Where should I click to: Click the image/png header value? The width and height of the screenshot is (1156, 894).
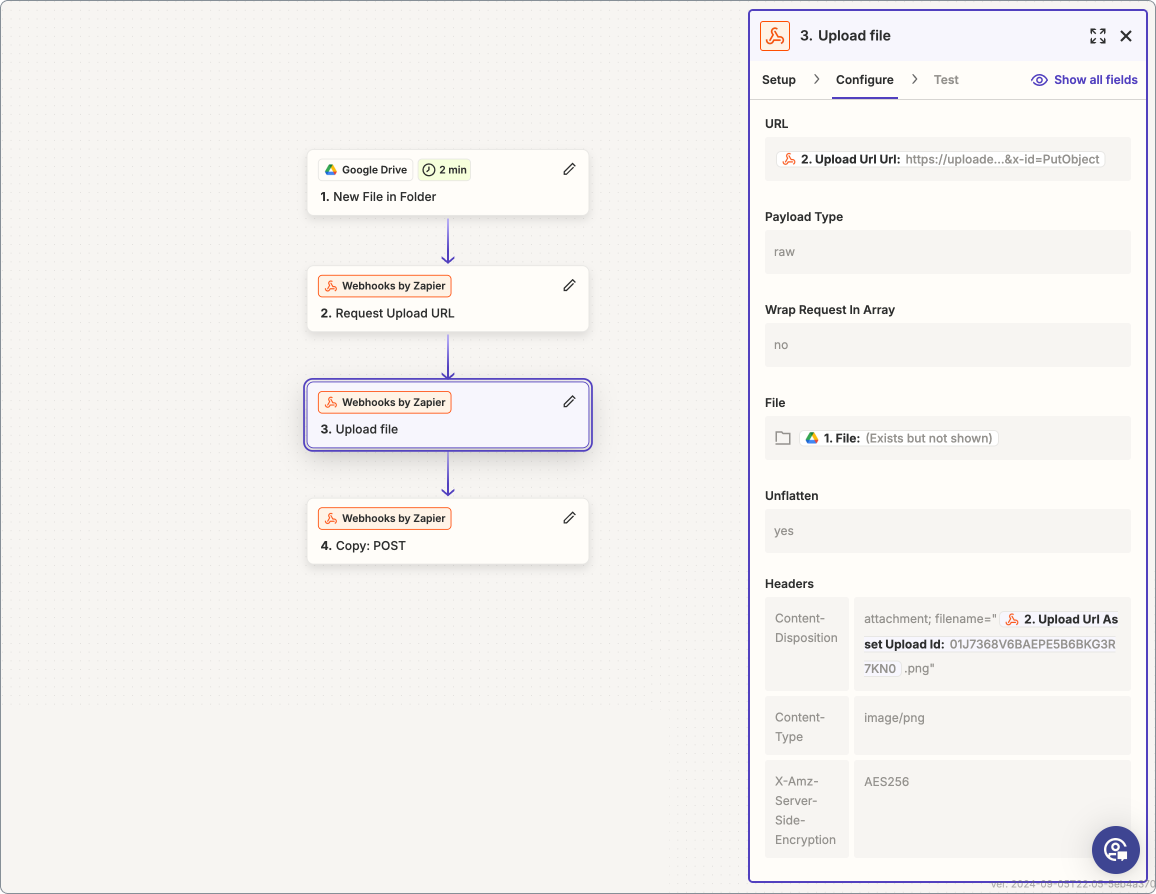tap(992, 726)
